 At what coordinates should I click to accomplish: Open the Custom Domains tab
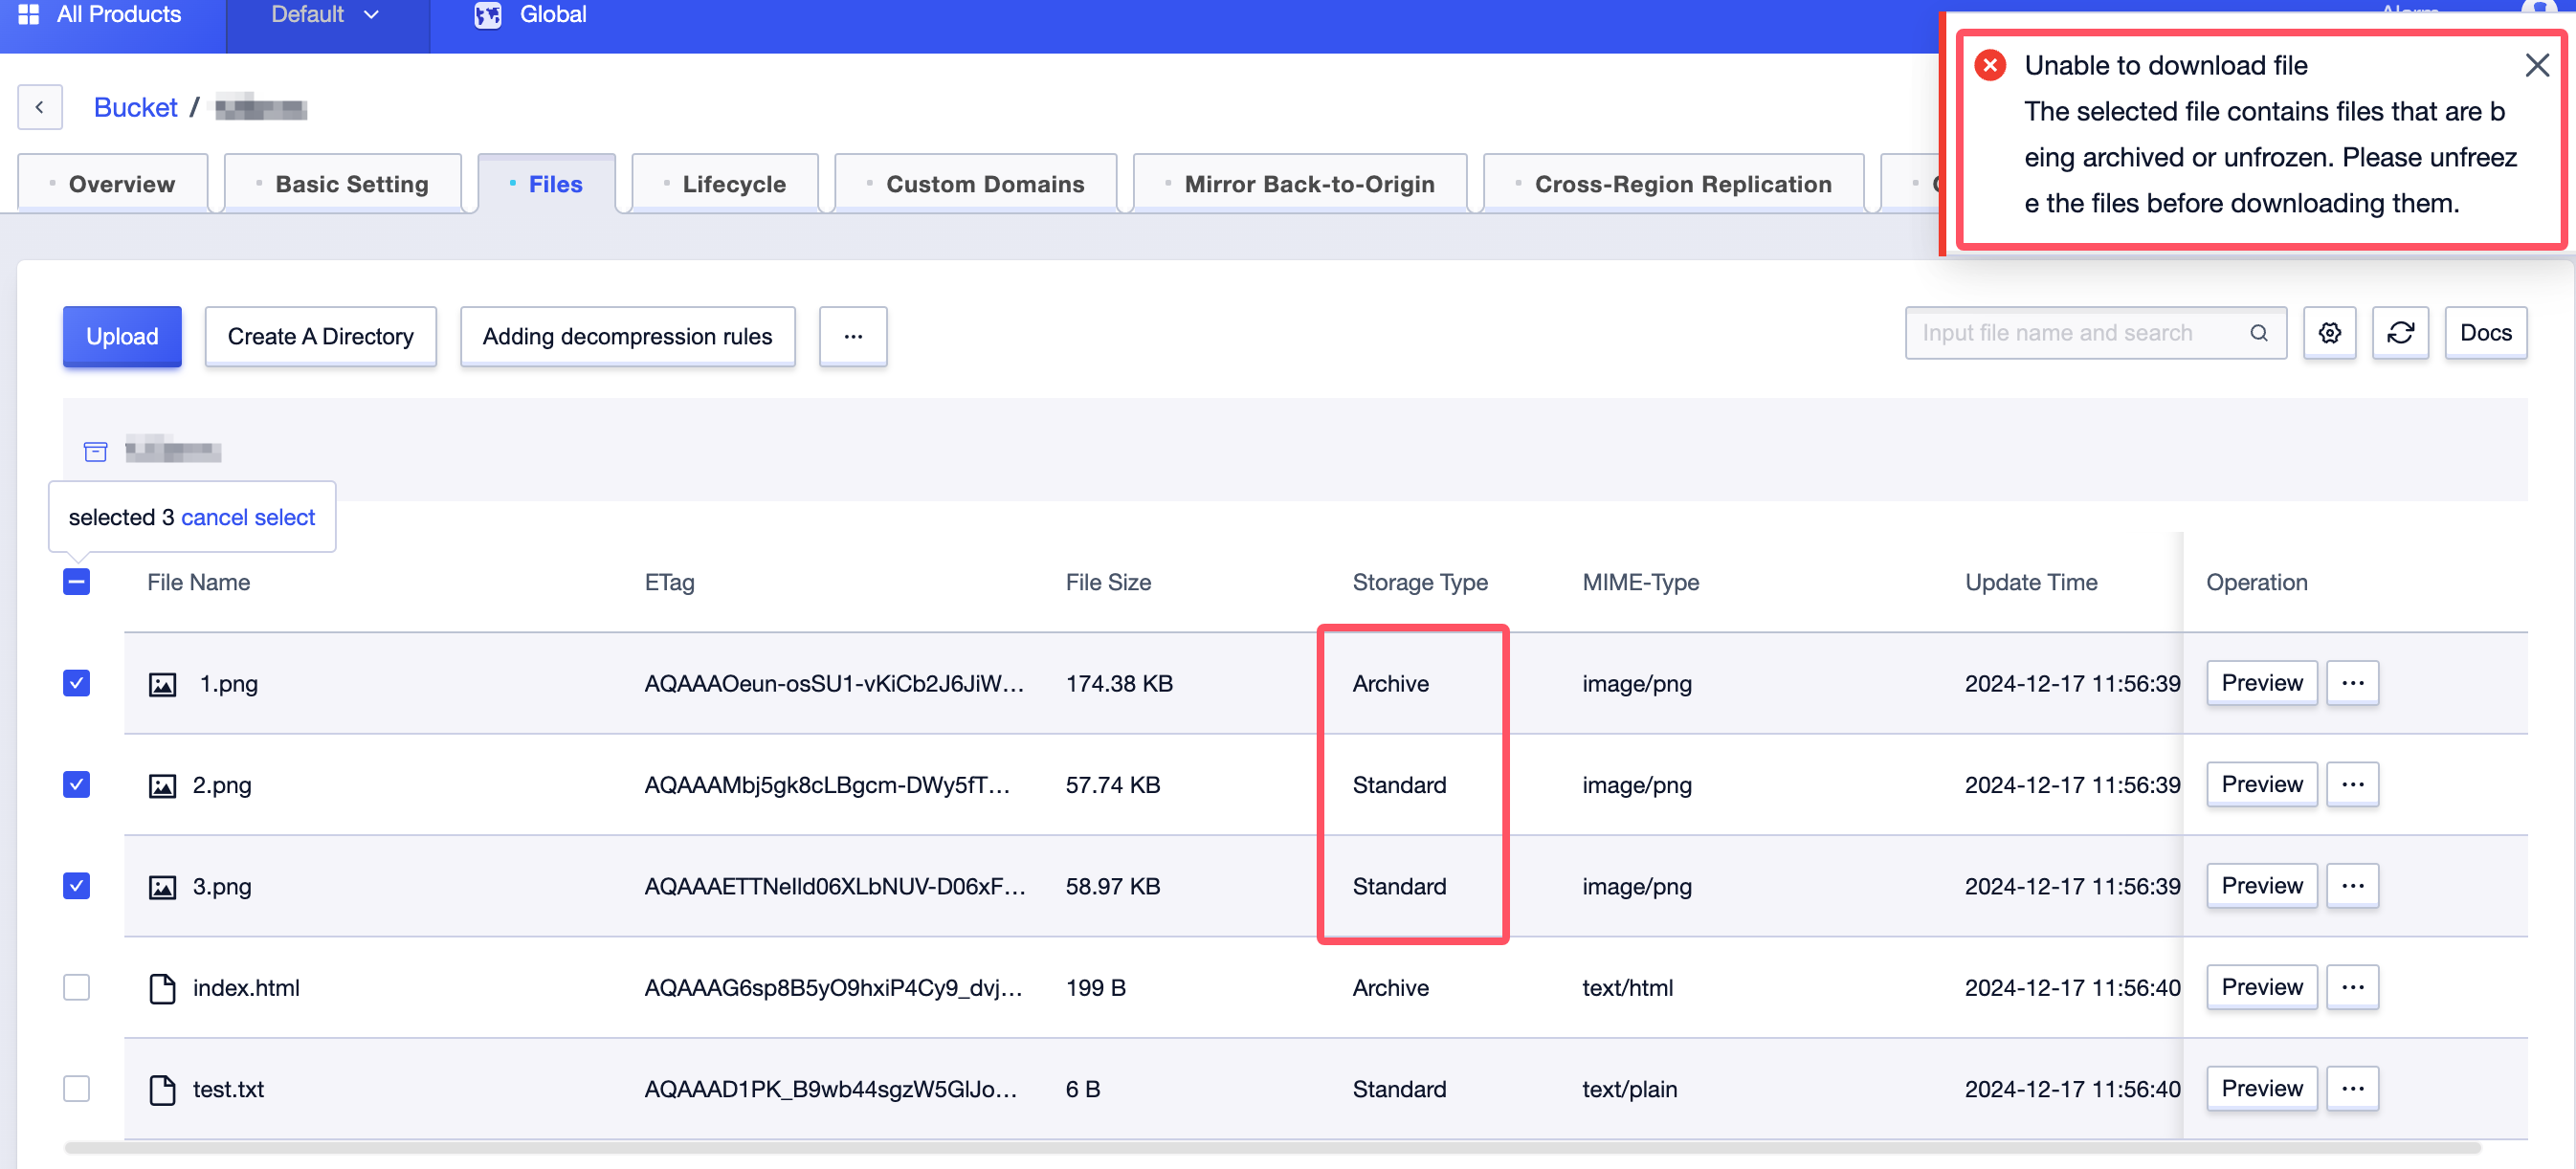976,184
